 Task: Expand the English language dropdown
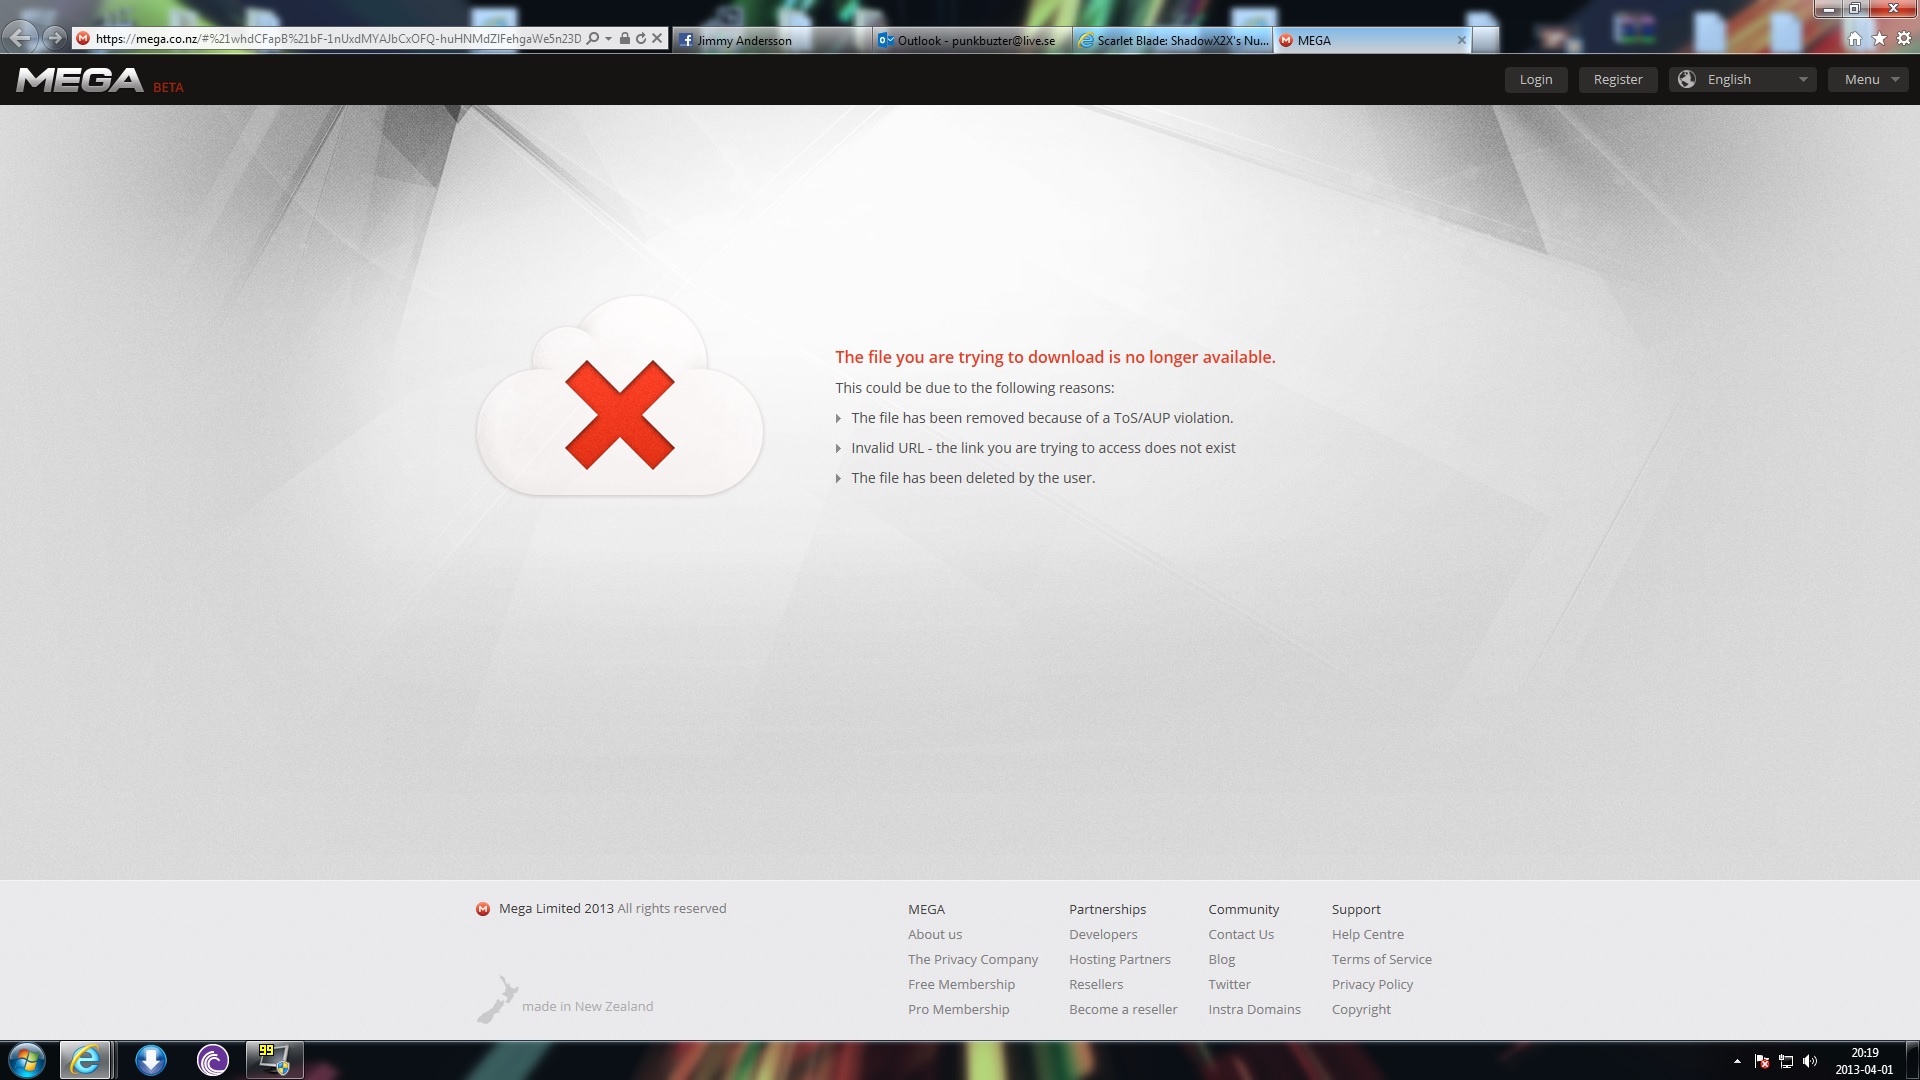coord(1742,80)
